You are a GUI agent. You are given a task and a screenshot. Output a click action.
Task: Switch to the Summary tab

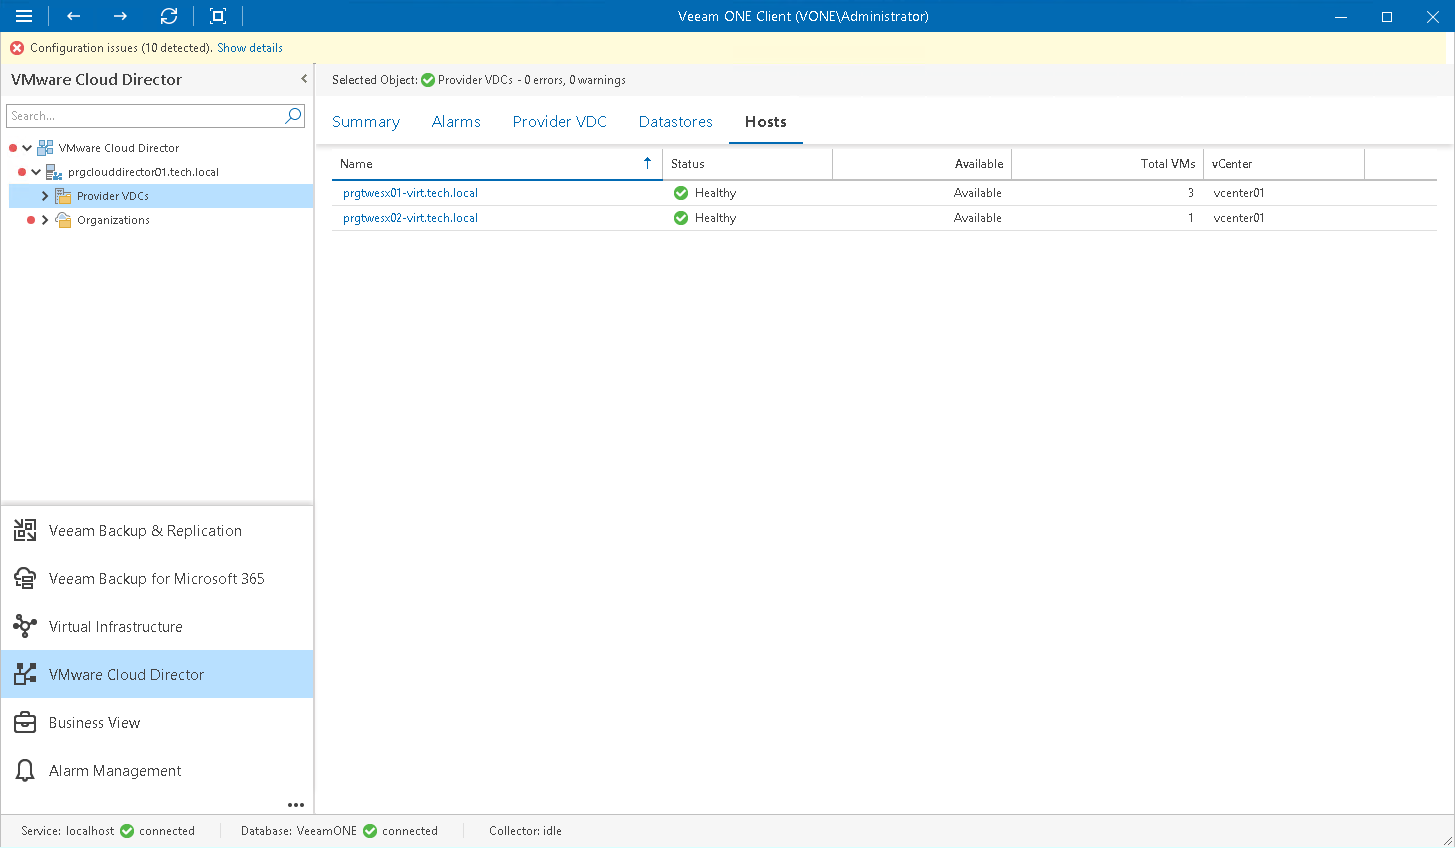pos(366,122)
